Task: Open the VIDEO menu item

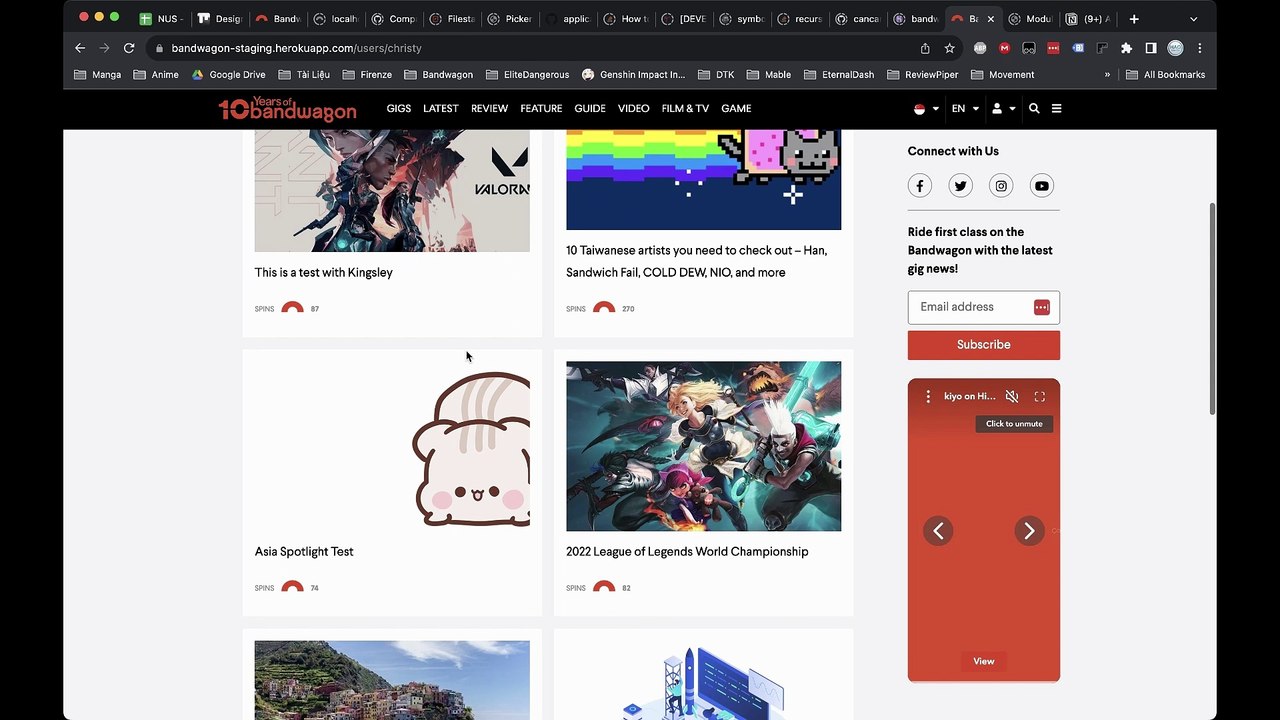Action: (x=633, y=109)
